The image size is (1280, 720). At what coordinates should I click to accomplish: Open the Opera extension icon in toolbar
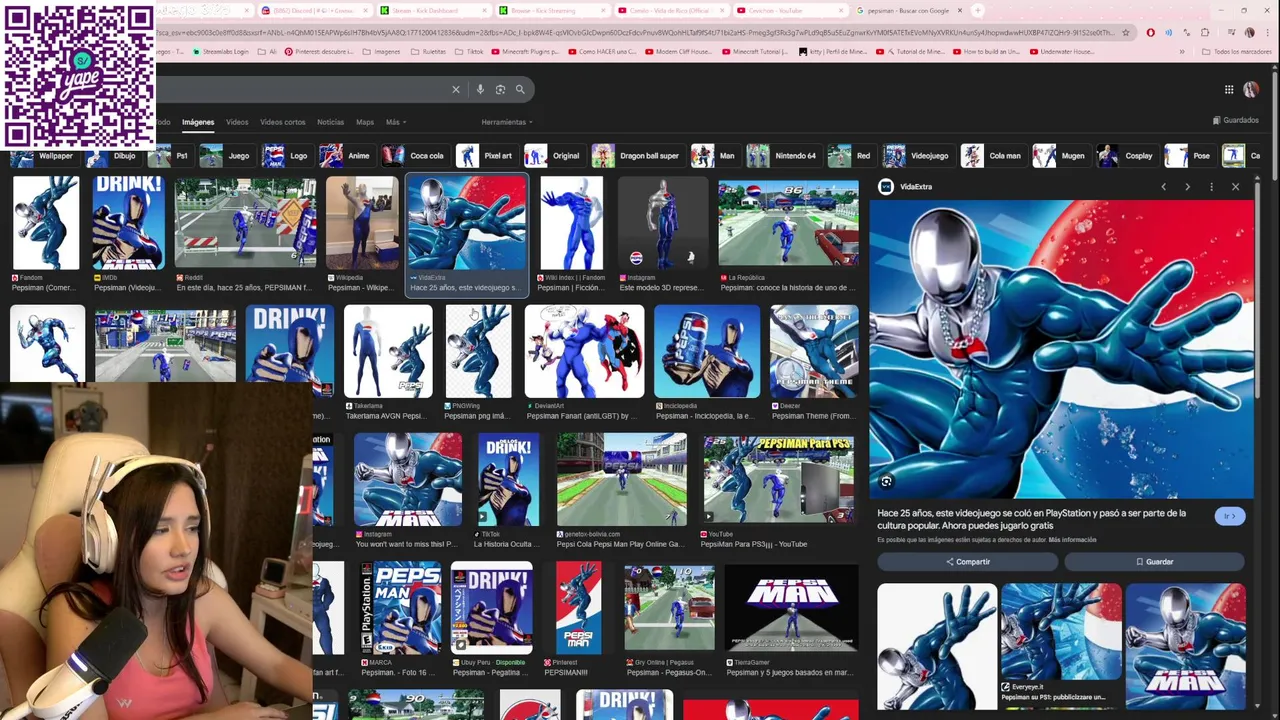pyautogui.click(x=1150, y=32)
